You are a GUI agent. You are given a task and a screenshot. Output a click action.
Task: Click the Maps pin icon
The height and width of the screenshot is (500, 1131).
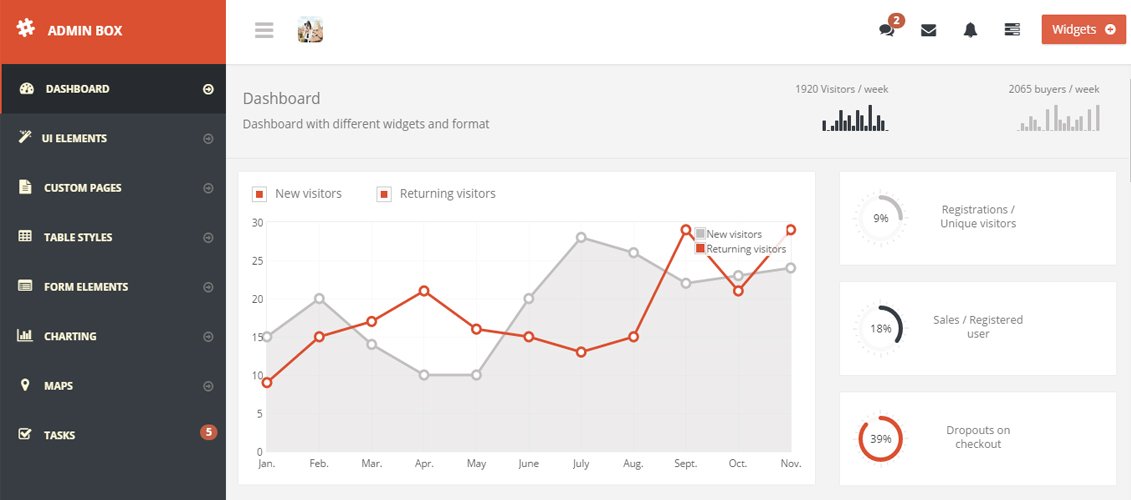[x=25, y=386]
